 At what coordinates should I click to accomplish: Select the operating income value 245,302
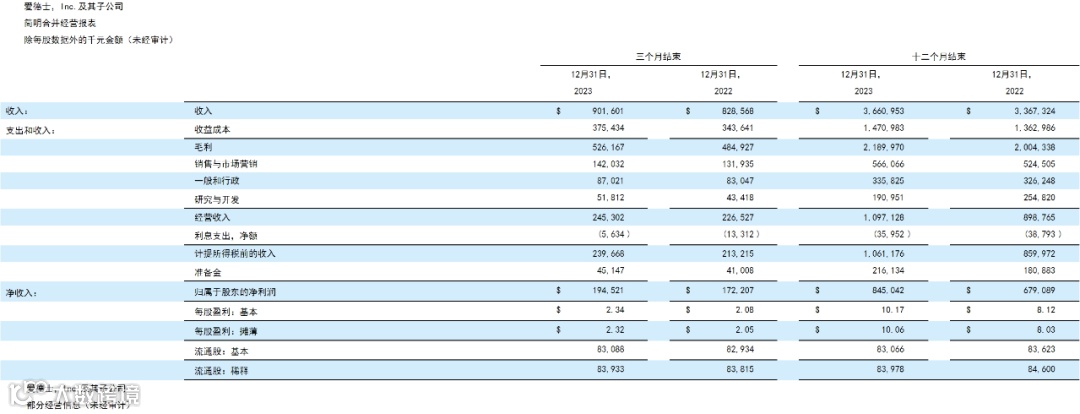coord(608,218)
